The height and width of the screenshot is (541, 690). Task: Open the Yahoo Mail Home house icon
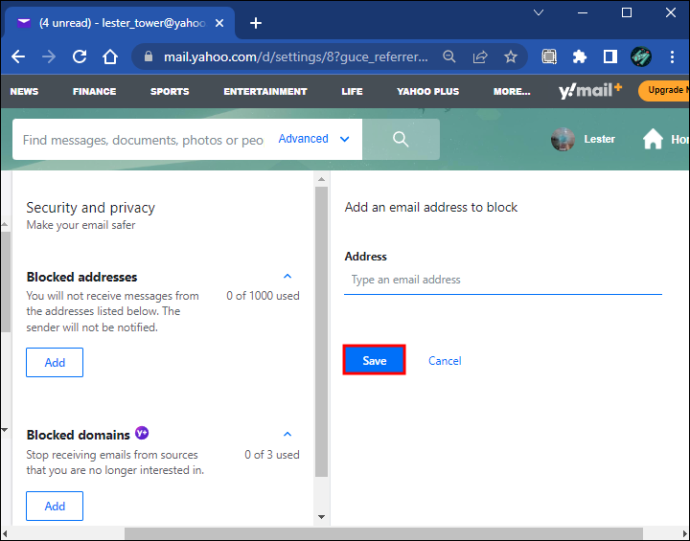653,139
